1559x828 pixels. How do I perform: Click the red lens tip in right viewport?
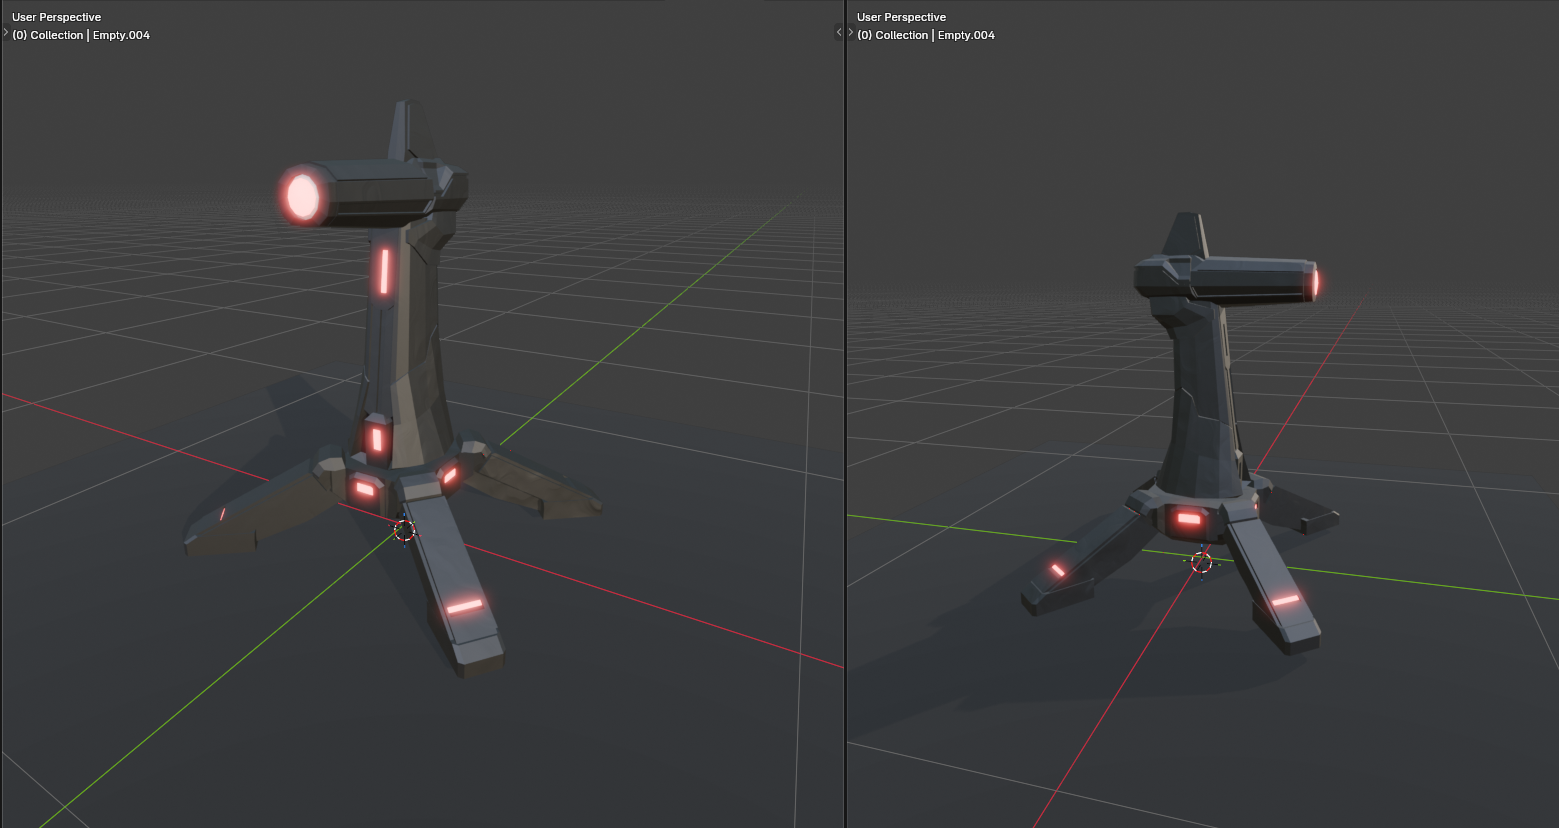1315,283
